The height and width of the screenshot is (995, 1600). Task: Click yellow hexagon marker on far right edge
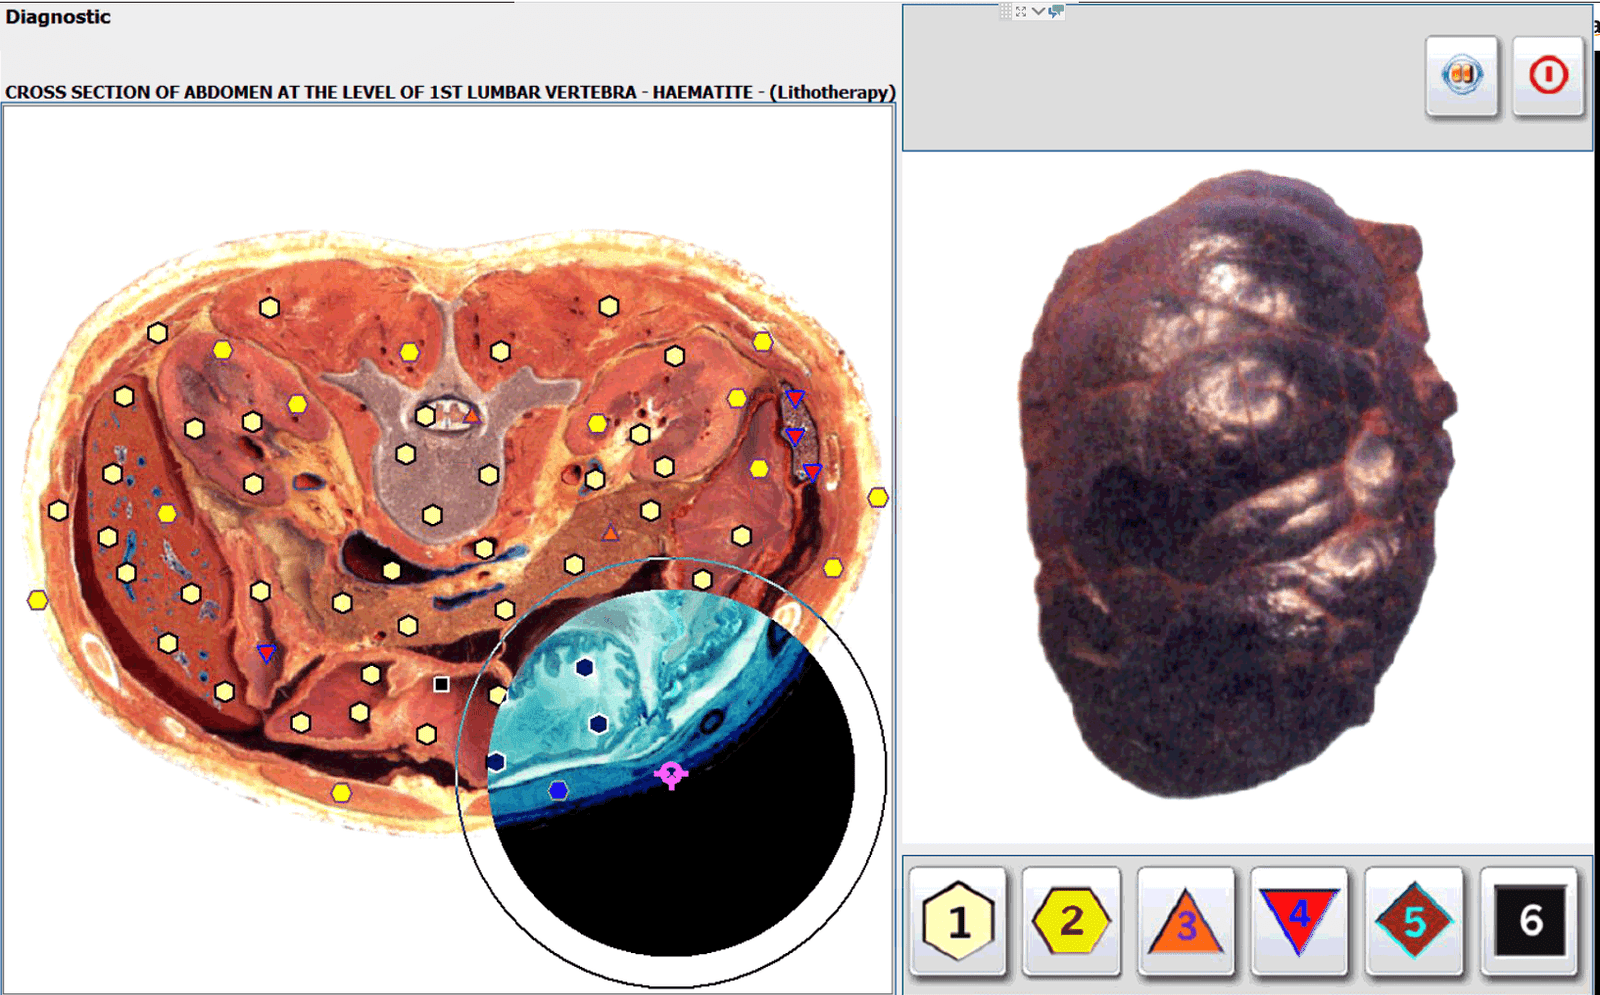[878, 497]
